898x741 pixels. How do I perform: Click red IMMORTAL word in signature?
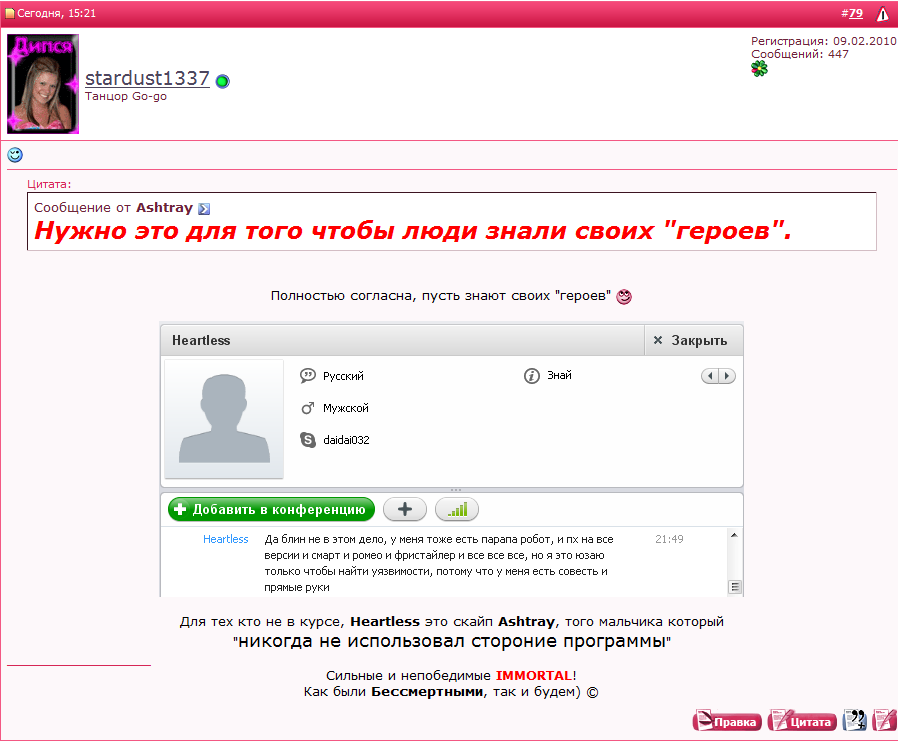coord(534,675)
